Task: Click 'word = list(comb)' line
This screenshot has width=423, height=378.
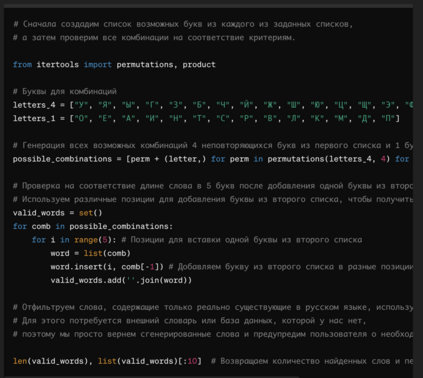Action: [91, 253]
